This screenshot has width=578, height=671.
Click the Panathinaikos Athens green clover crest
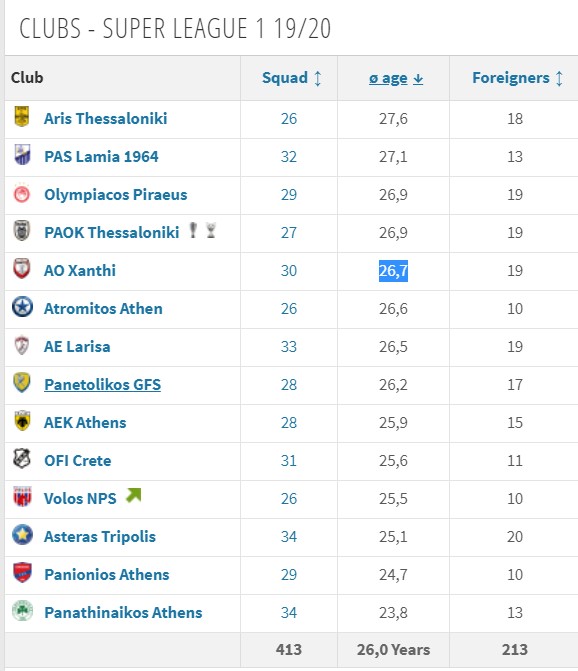coord(22,611)
